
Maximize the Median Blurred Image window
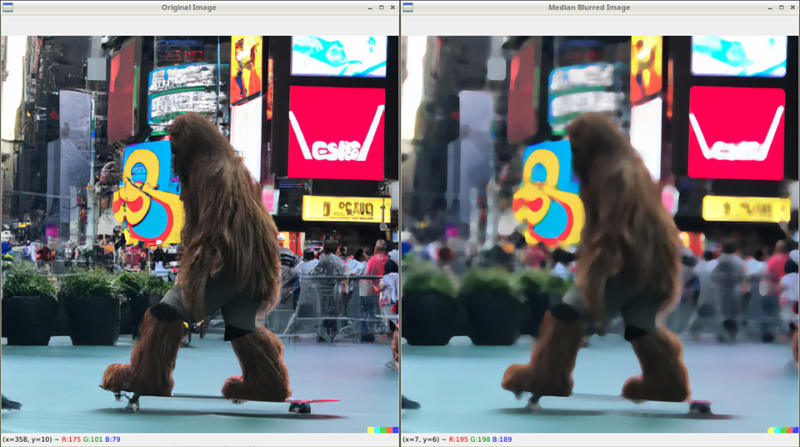[x=781, y=8]
